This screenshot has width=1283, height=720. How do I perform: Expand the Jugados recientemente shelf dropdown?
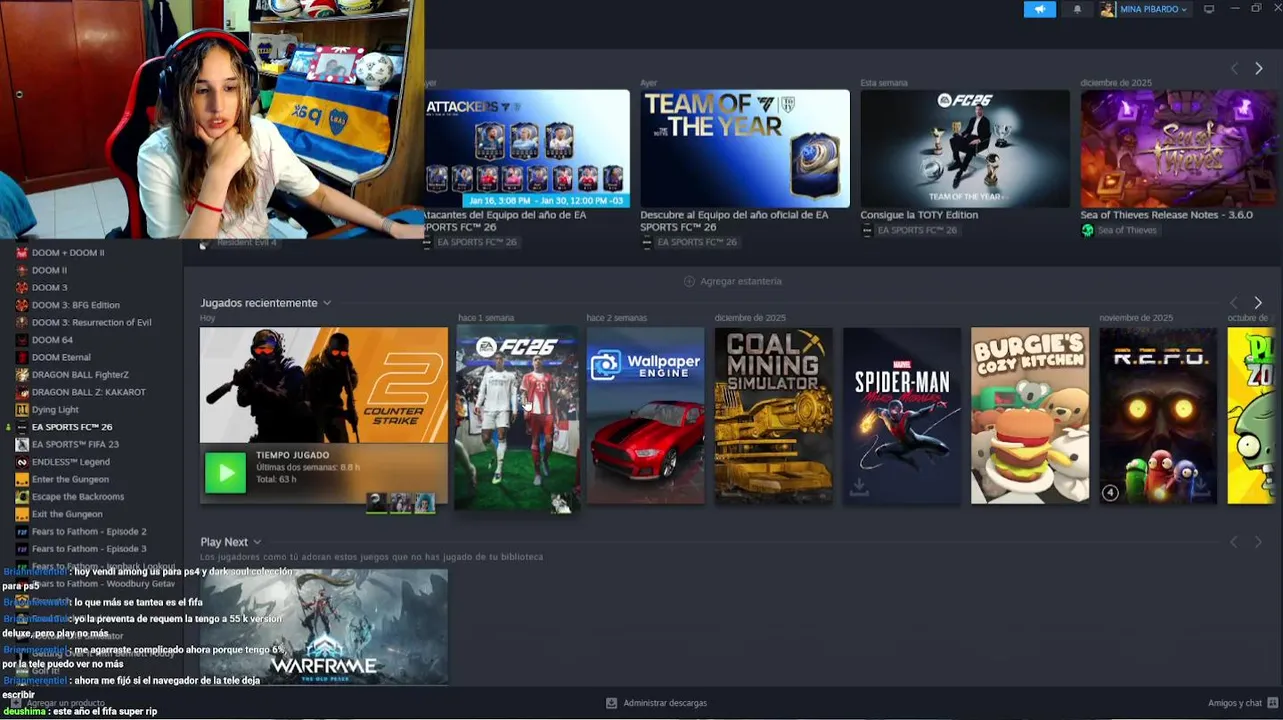coord(326,303)
